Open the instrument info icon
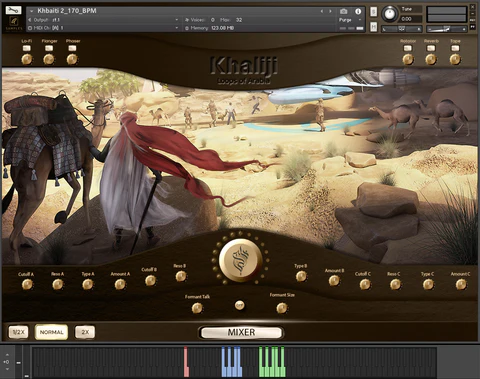This screenshot has height=379, width=480. pos(358,11)
